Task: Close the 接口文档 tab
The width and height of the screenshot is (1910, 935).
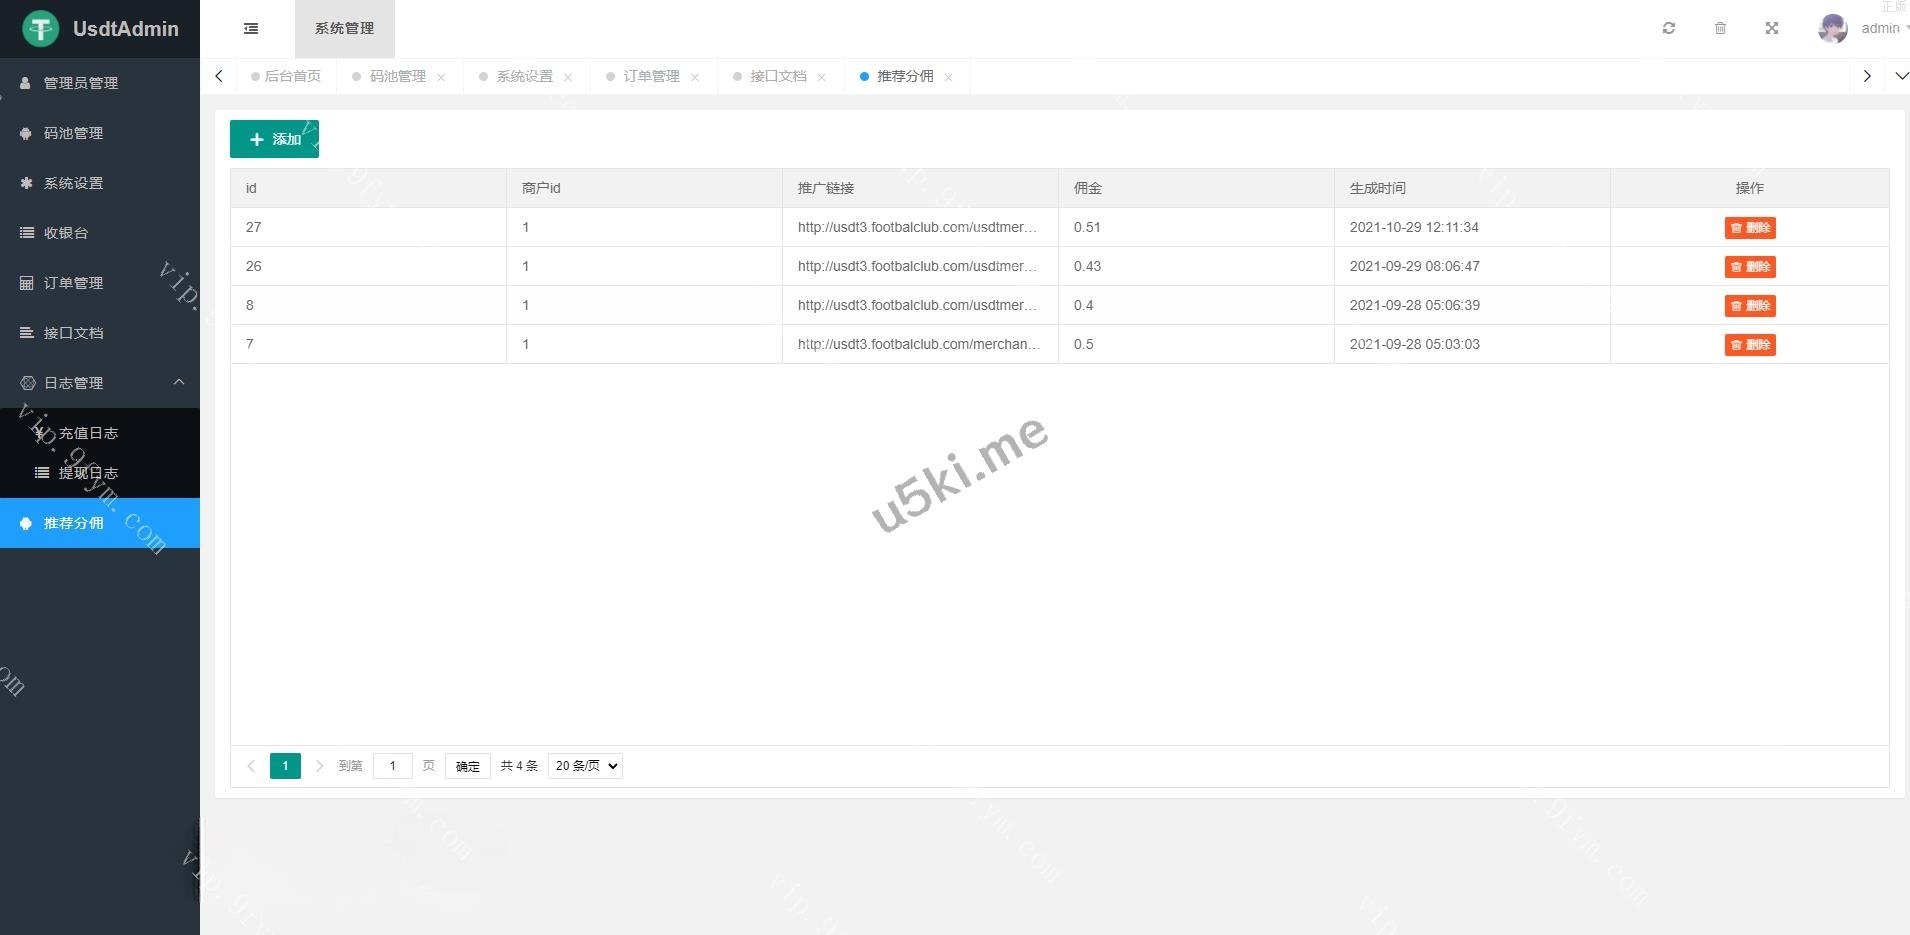Action: click(821, 78)
